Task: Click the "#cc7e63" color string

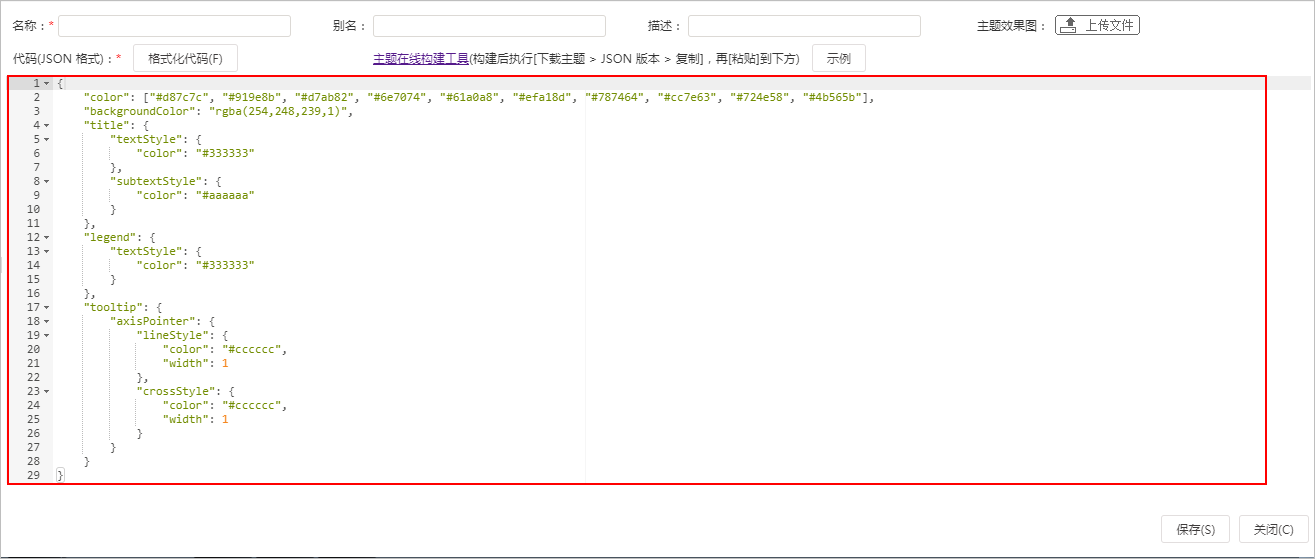Action: pos(688,97)
